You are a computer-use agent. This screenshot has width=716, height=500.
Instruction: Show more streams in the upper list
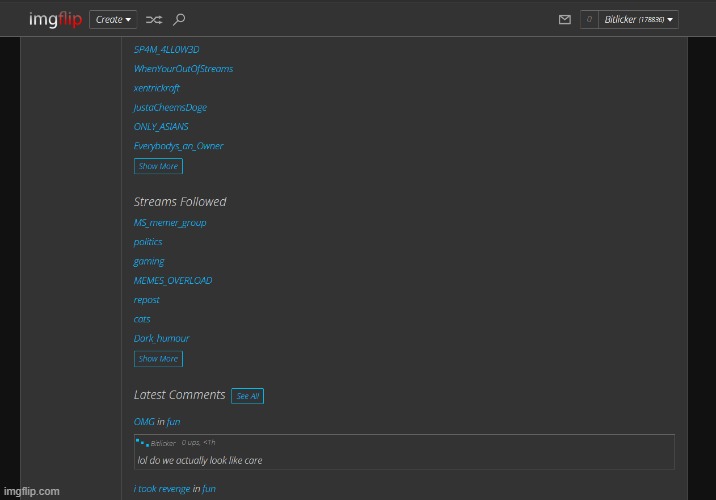[158, 166]
